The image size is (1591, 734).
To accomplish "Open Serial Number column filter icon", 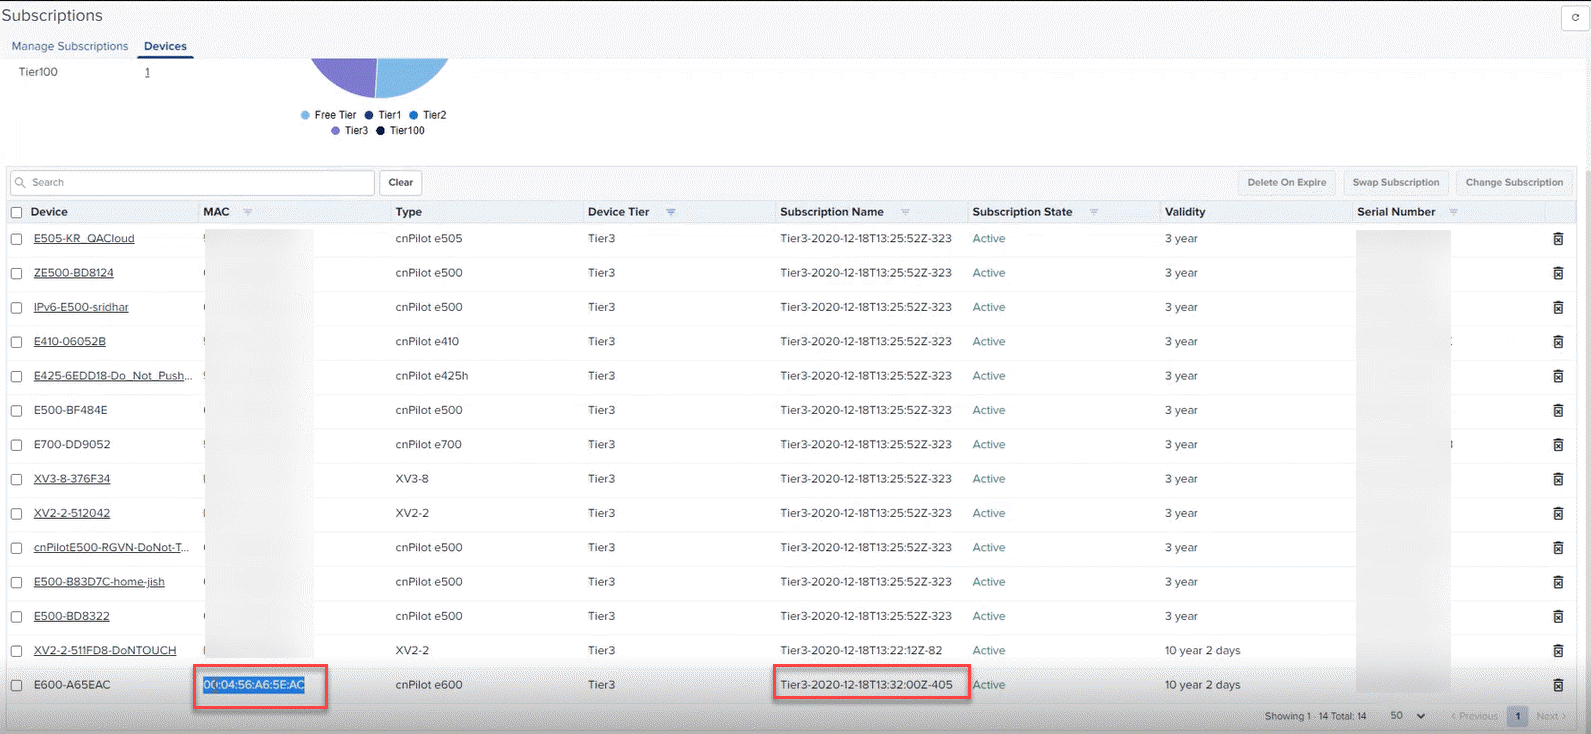I will pyautogui.click(x=1453, y=212).
